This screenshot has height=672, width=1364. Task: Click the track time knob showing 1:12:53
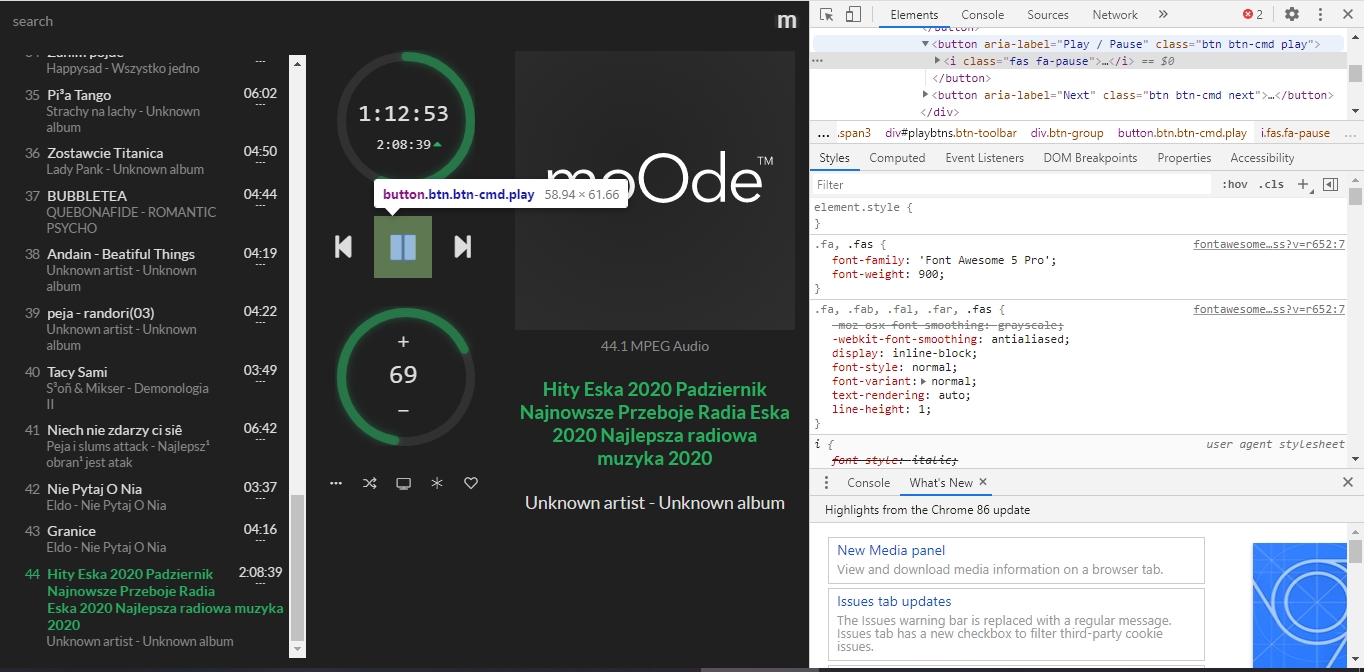click(x=404, y=114)
